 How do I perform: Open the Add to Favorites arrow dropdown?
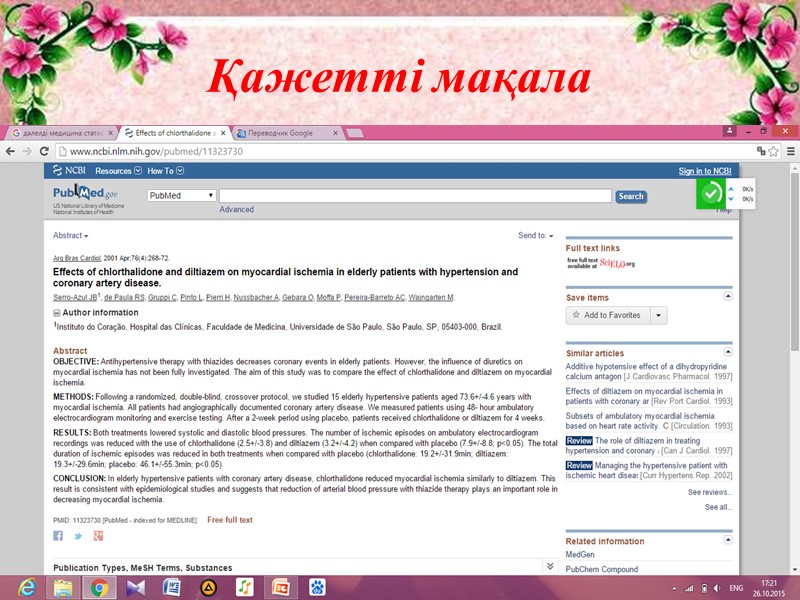(x=659, y=315)
